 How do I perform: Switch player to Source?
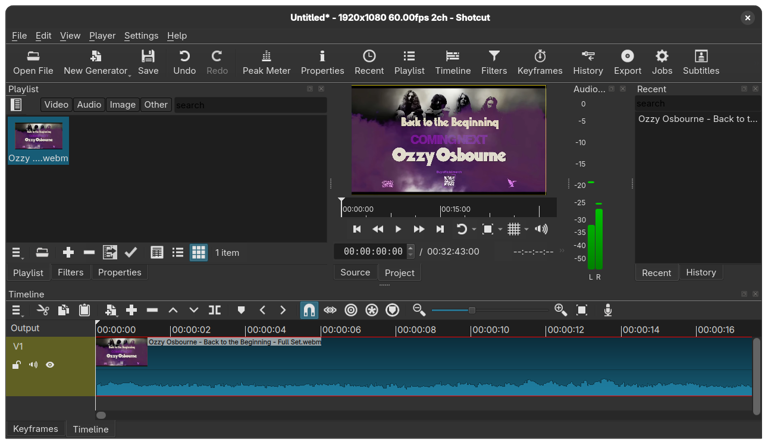[x=355, y=272]
